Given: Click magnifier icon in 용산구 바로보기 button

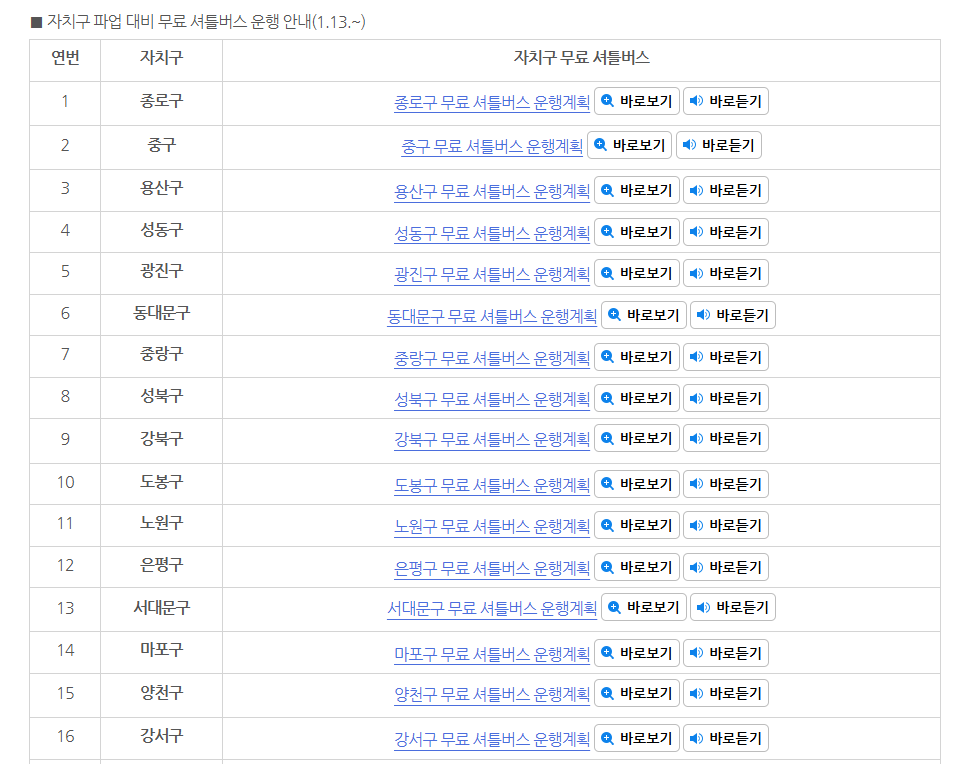Looking at the screenshot, I should click(x=607, y=190).
